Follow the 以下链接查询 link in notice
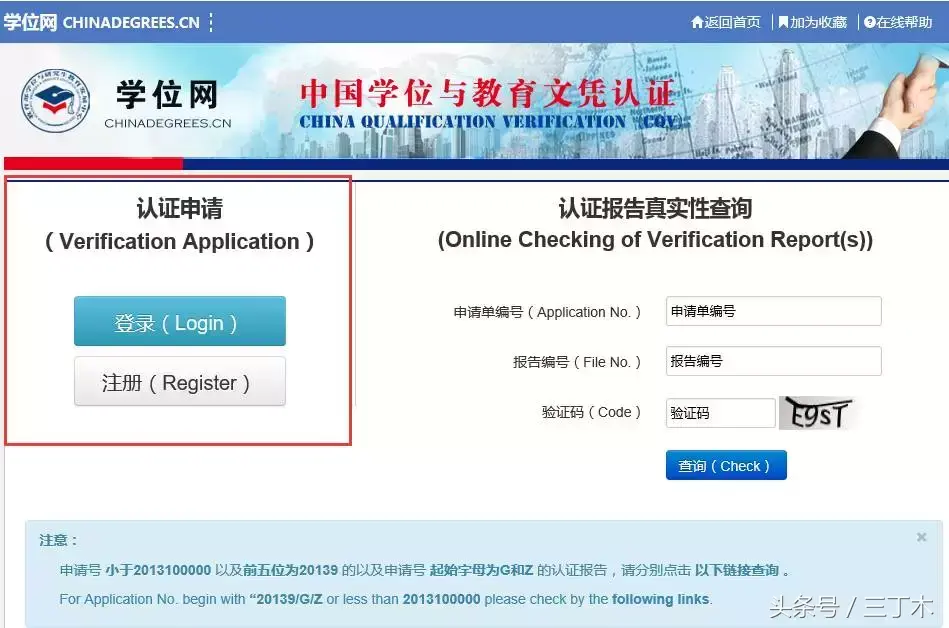The width and height of the screenshot is (949, 628). pos(737,570)
